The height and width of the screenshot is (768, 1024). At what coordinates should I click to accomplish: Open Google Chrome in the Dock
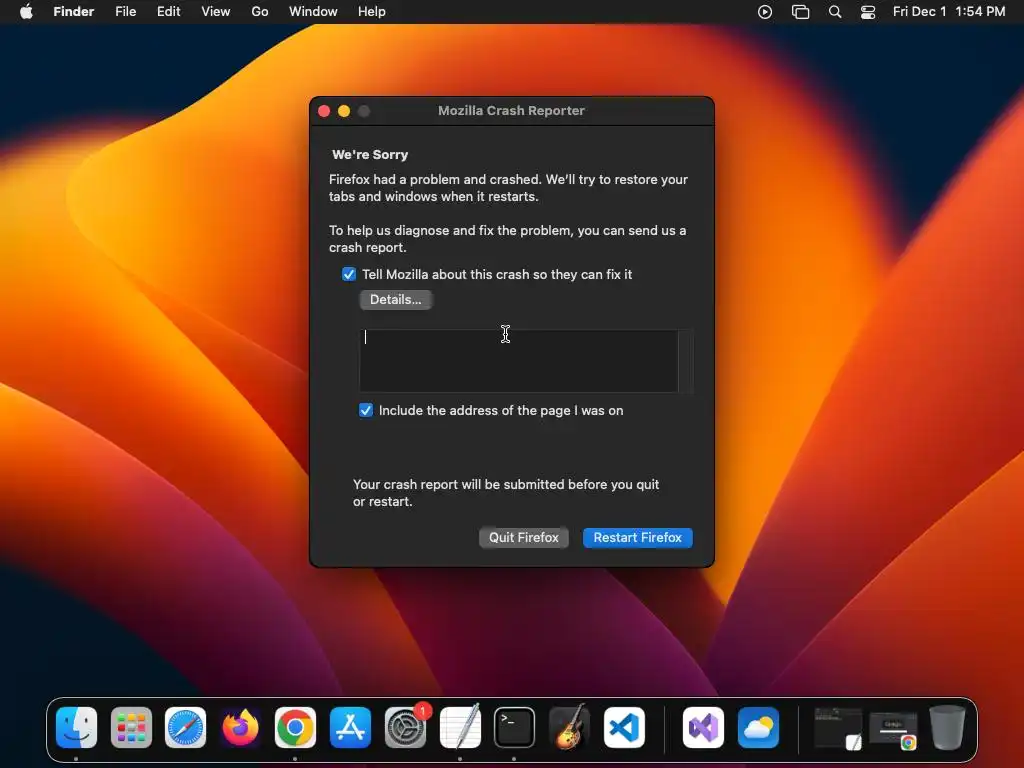(x=295, y=728)
